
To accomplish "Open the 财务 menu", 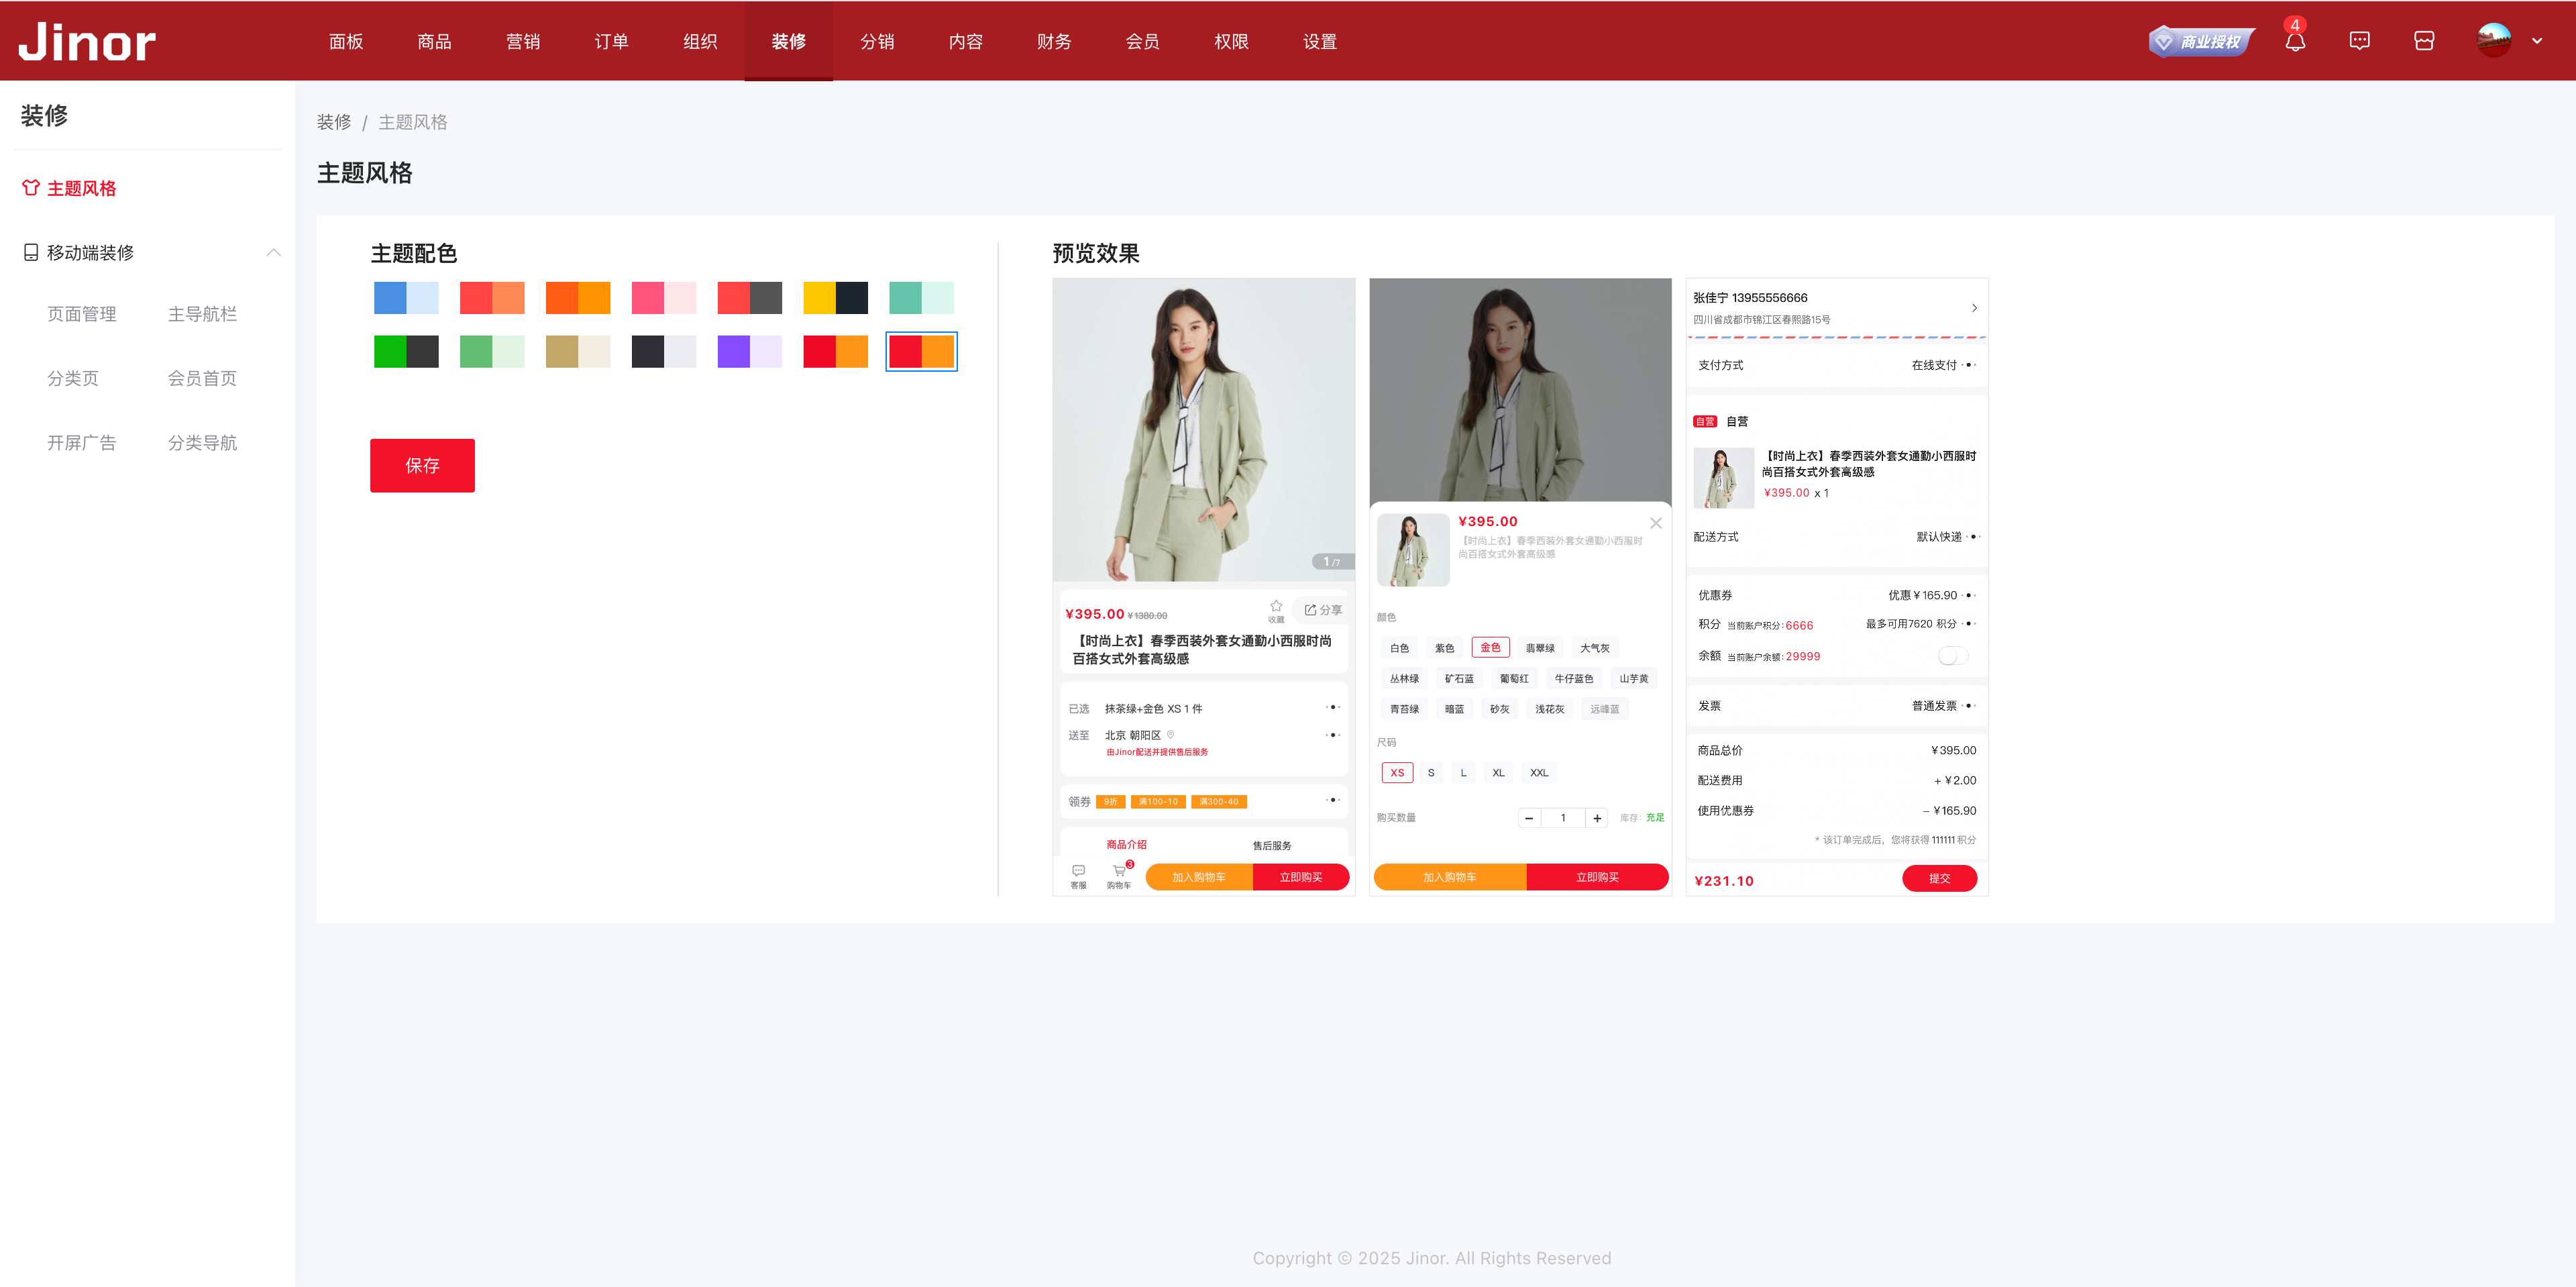I will point(1054,41).
